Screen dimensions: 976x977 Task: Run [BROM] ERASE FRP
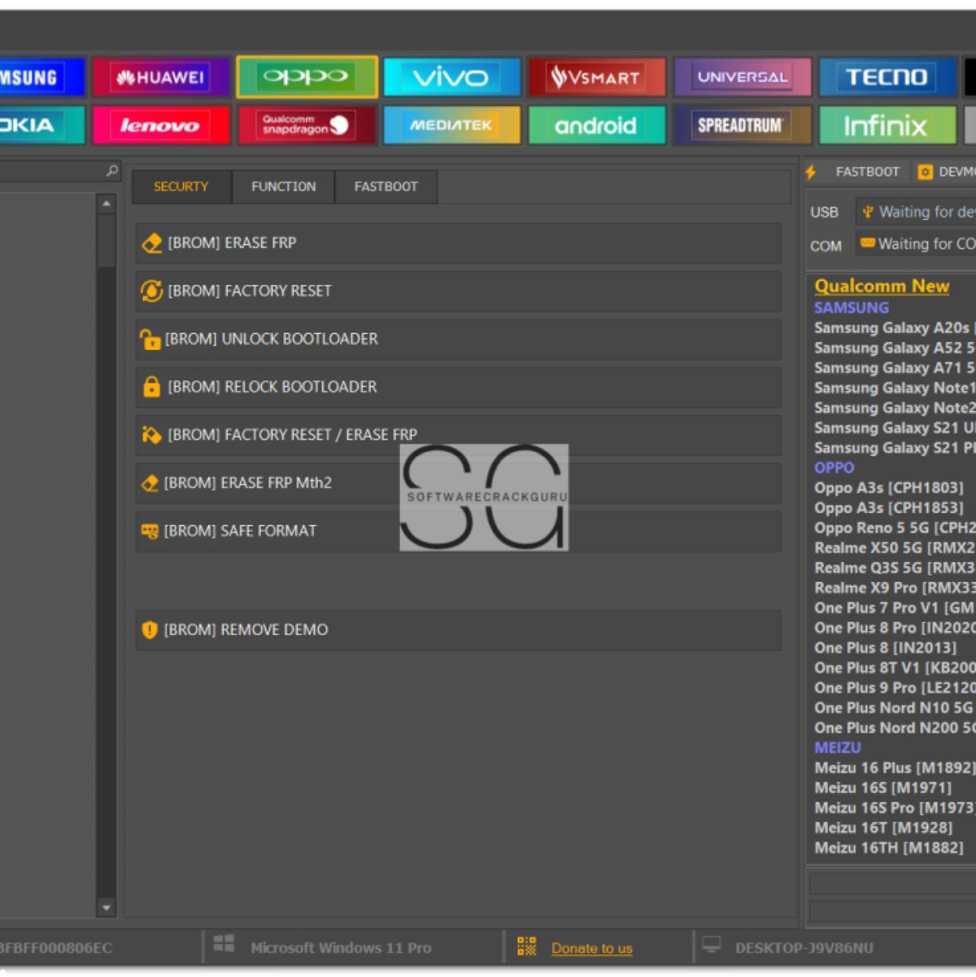click(458, 243)
